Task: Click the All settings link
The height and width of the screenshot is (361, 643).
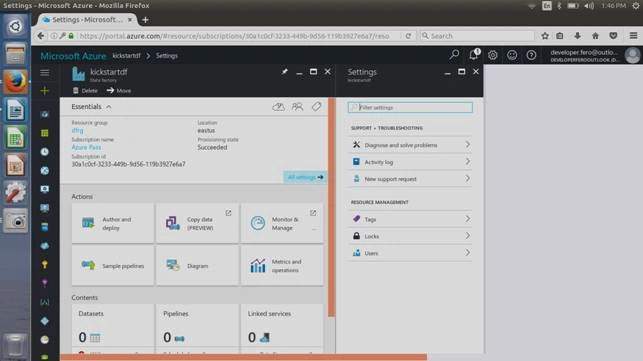Action: 305,177
